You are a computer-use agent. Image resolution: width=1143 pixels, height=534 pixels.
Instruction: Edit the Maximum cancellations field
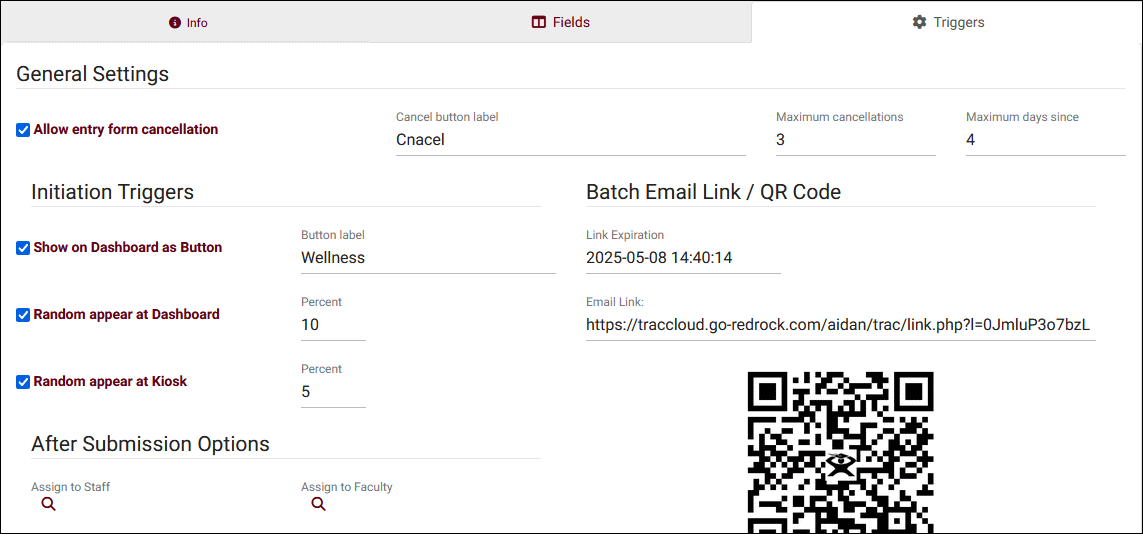click(855, 140)
